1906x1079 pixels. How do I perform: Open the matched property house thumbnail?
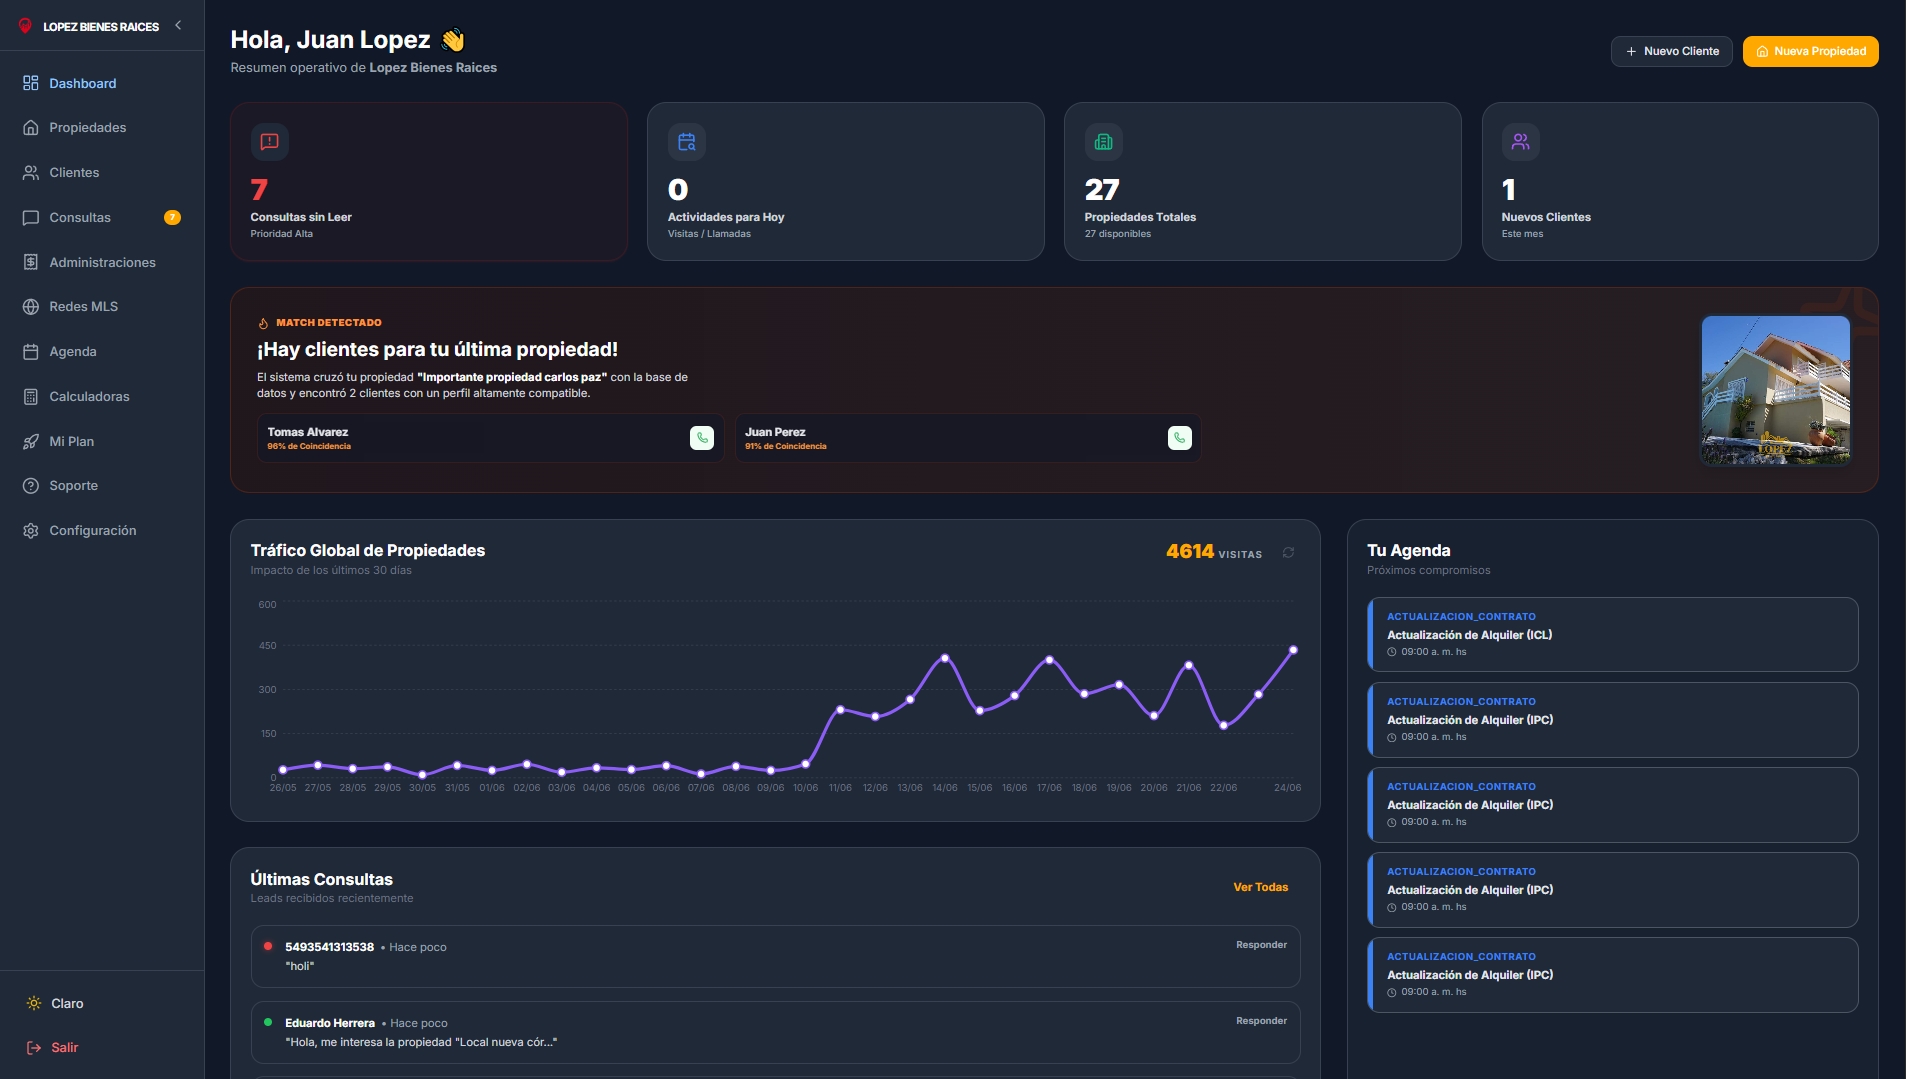[x=1776, y=390]
